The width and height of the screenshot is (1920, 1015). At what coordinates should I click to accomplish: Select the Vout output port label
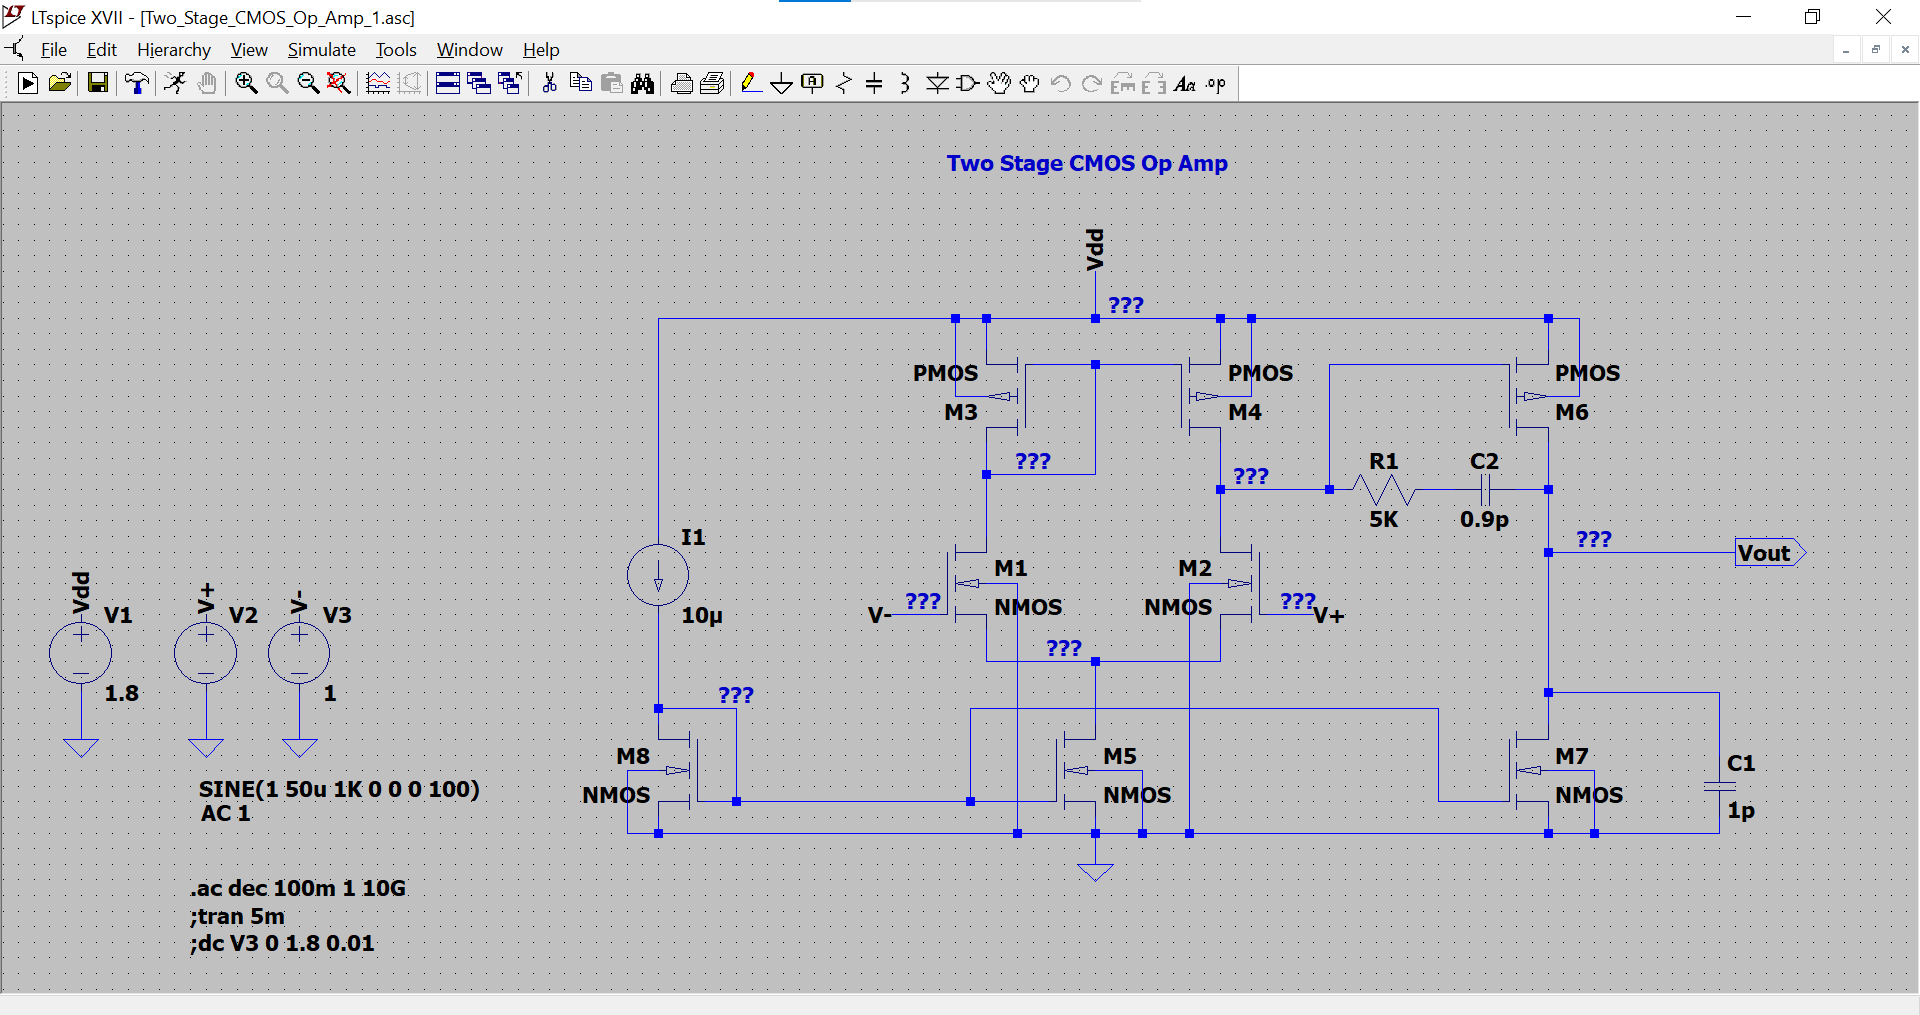pos(1766,553)
